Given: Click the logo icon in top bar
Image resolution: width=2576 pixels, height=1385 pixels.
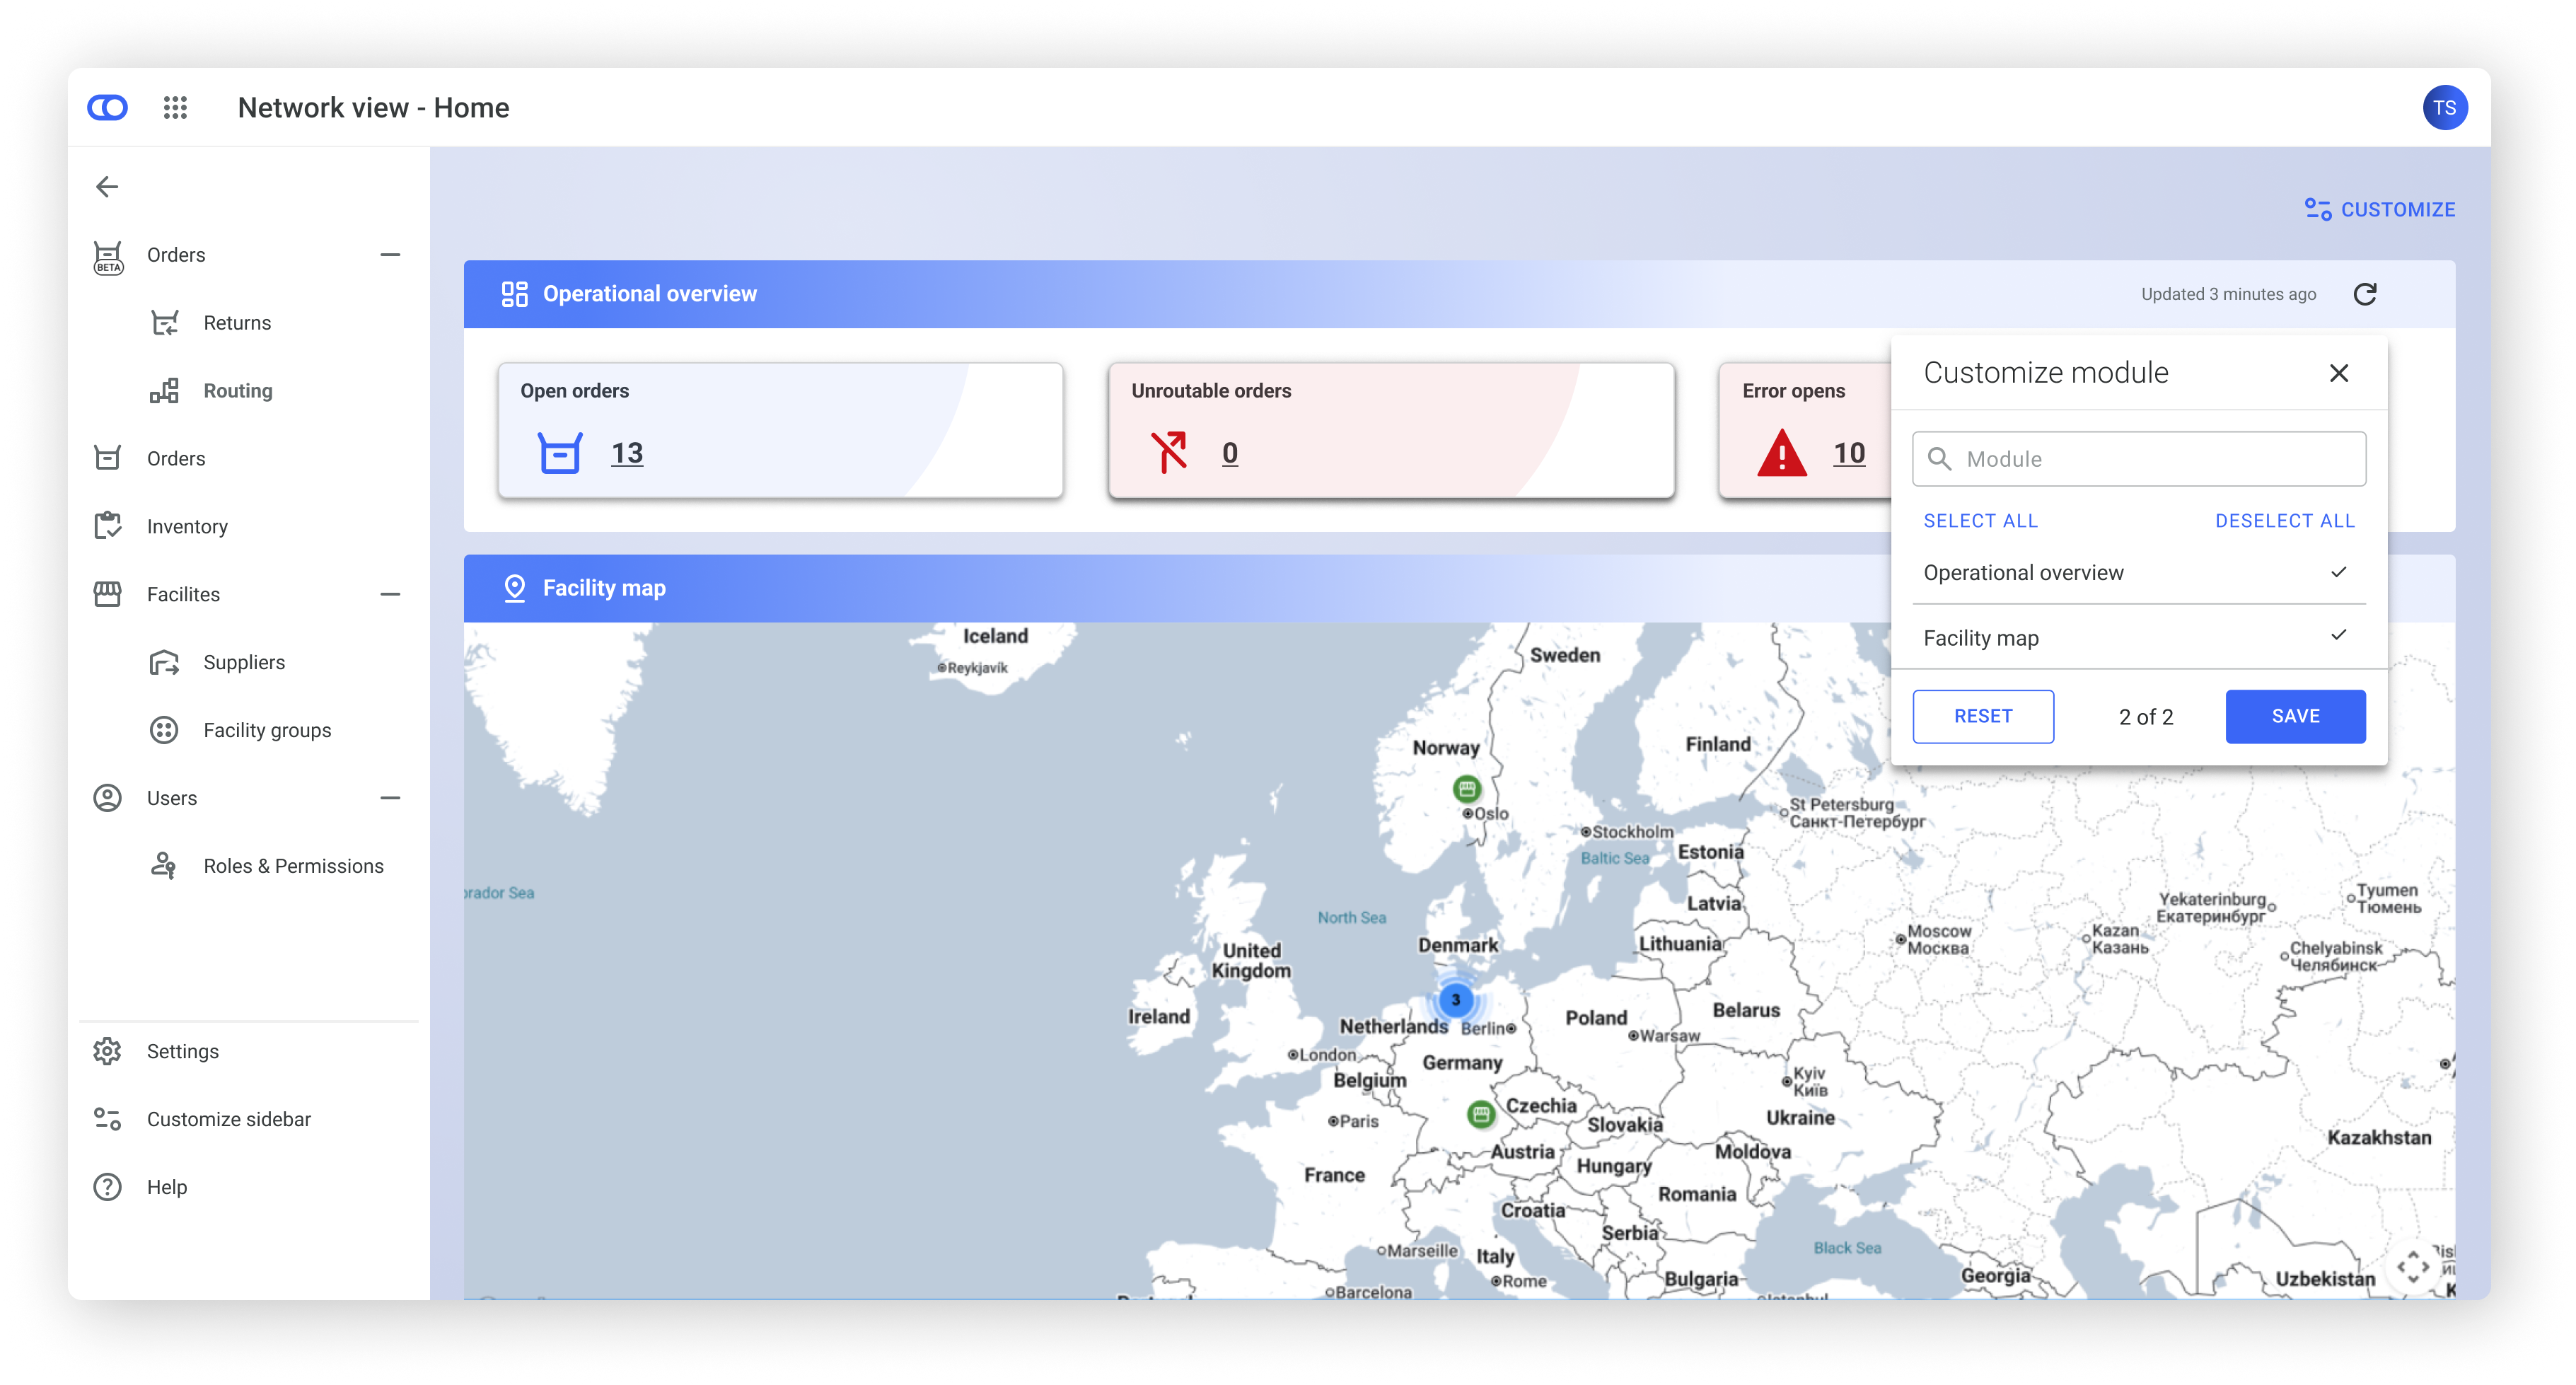Looking at the screenshot, I should pyautogui.click(x=108, y=108).
